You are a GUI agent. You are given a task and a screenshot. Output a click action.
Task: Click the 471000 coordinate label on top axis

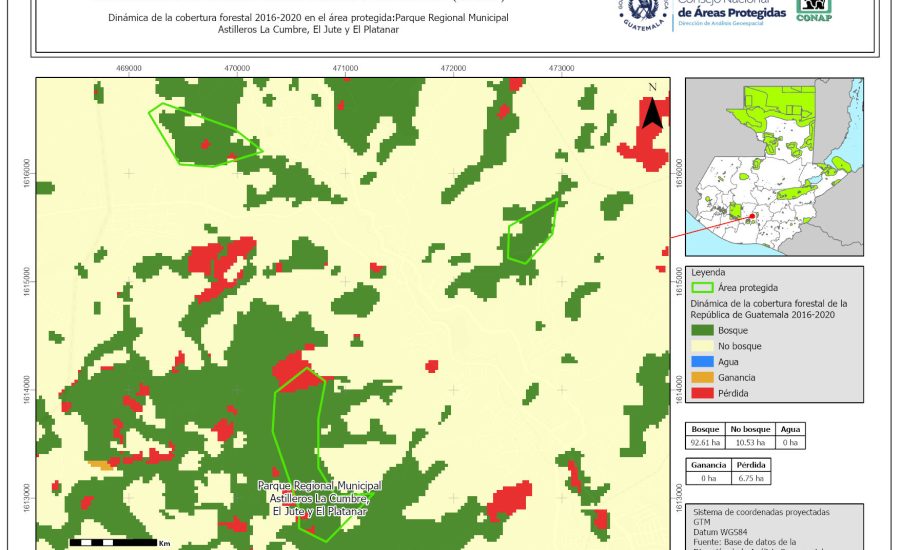pyautogui.click(x=345, y=69)
